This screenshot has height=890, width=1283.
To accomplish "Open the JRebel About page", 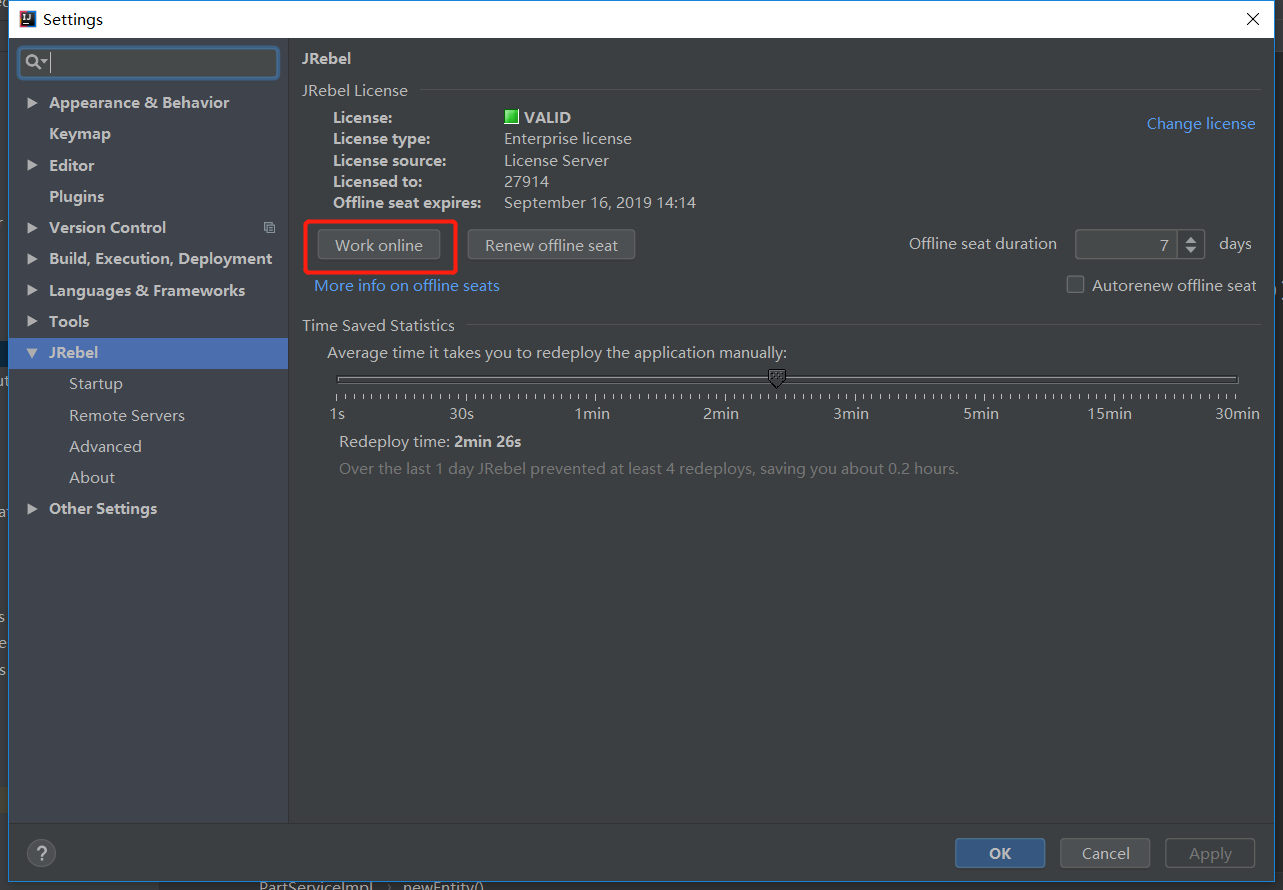I will click(x=92, y=477).
